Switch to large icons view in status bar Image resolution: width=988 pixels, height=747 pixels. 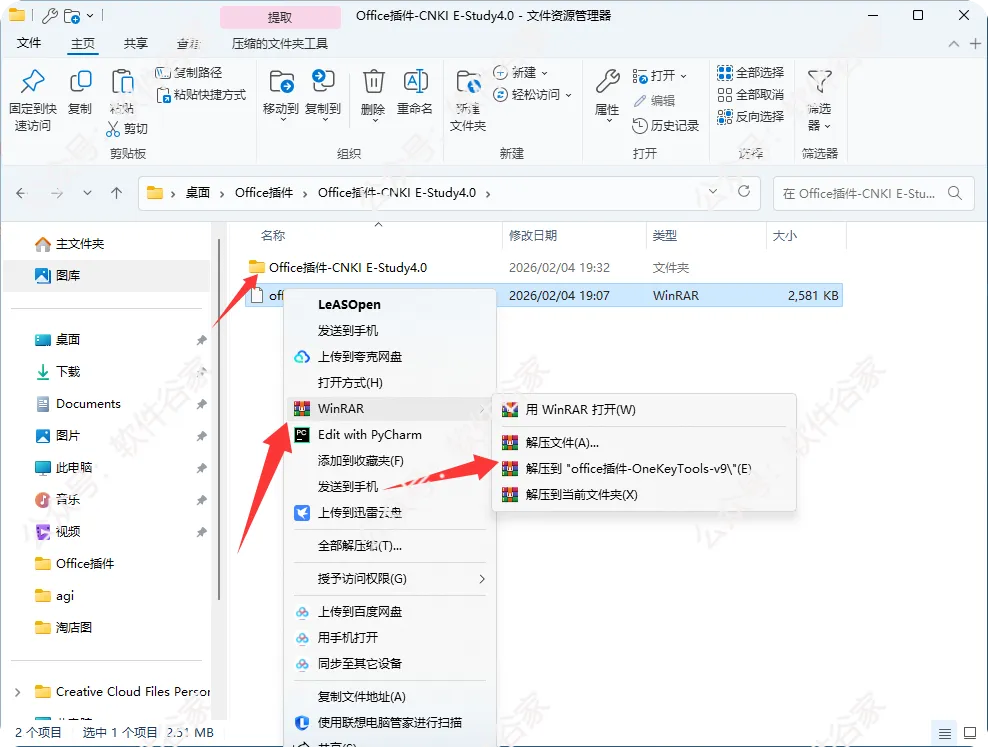click(970, 733)
